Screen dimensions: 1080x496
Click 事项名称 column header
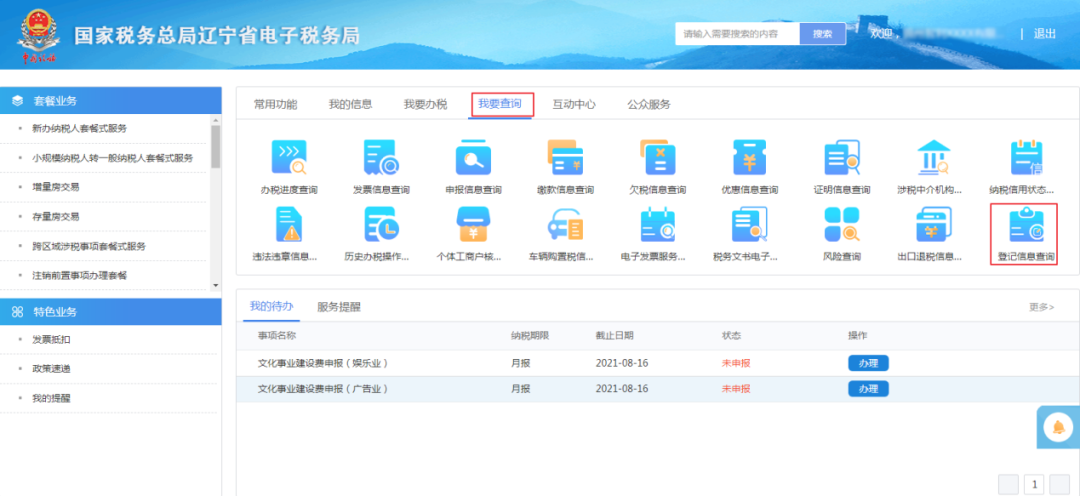(x=277, y=336)
